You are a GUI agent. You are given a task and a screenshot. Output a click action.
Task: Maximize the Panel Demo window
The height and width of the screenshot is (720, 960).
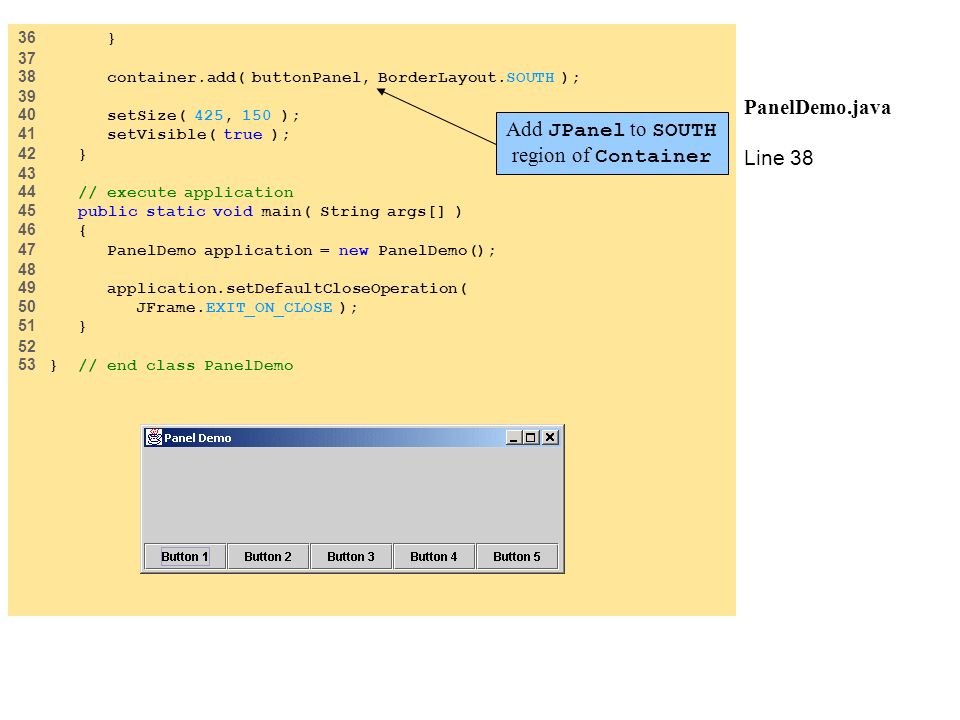531,437
